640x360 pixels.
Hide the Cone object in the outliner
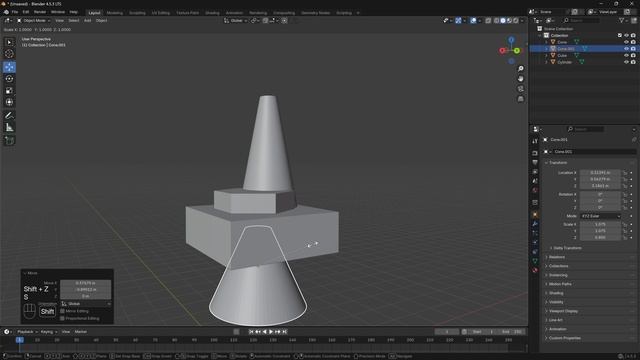tap(626, 42)
